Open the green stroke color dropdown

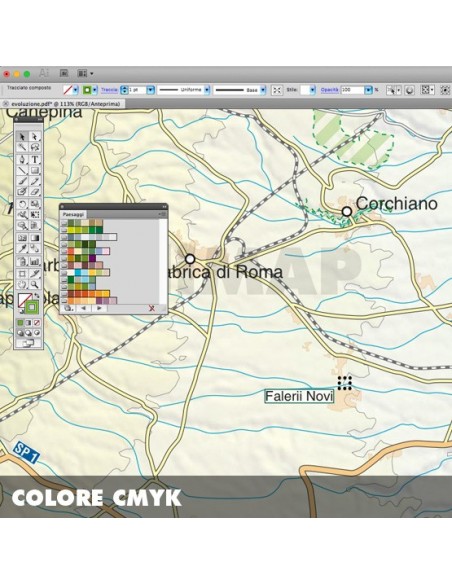(95, 90)
